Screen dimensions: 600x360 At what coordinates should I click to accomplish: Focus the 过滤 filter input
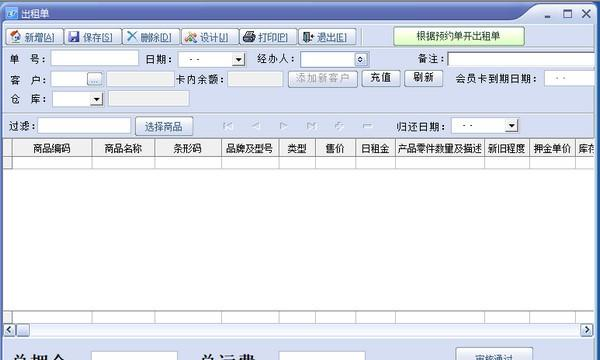pos(84,125)
